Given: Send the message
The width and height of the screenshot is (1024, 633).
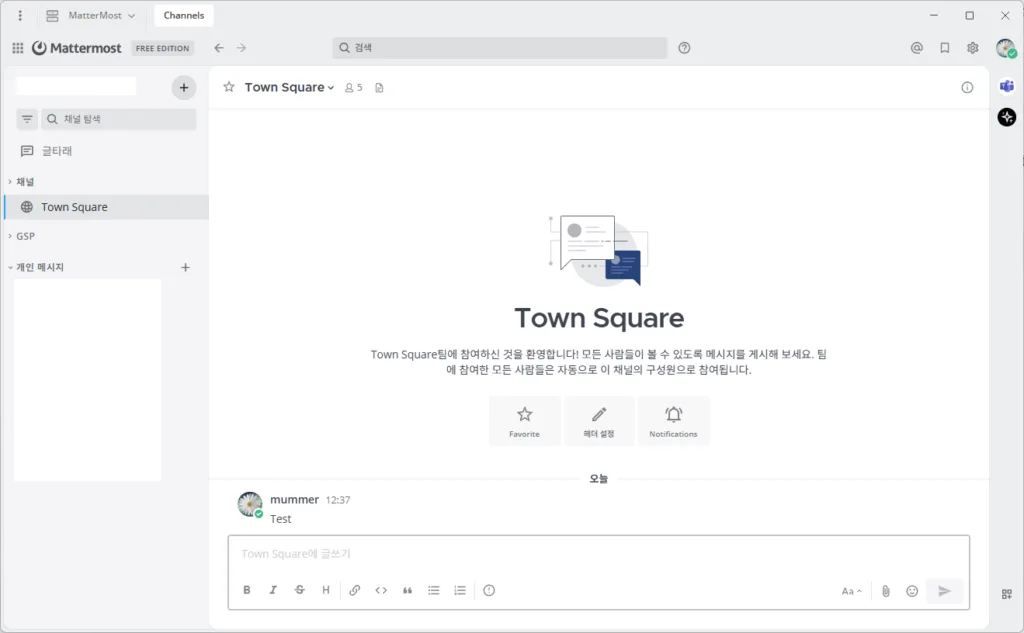Looking at the screenshot, I should [x=944, y=591].
